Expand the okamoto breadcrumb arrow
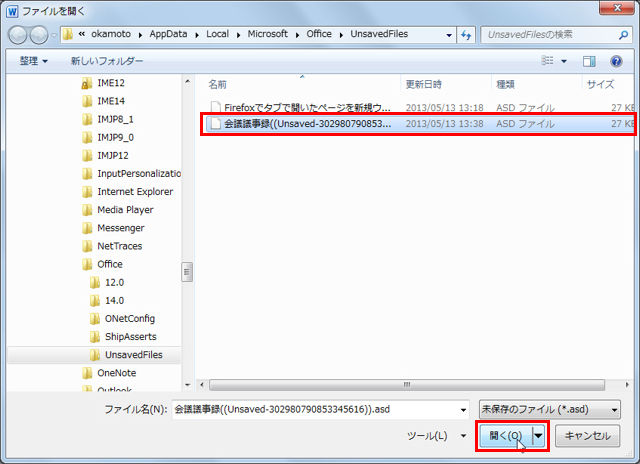Screen dimensions: 640x464 coord(140,35)
